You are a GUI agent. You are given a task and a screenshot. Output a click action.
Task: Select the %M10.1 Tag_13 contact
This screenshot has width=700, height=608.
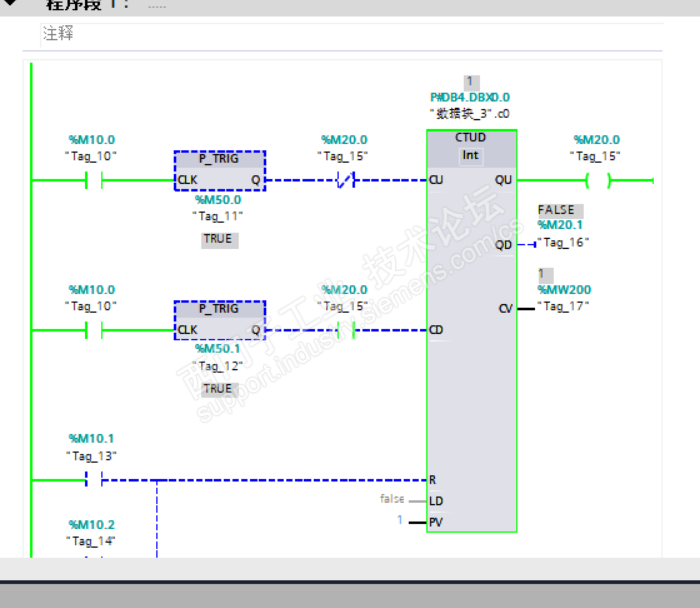94,479
